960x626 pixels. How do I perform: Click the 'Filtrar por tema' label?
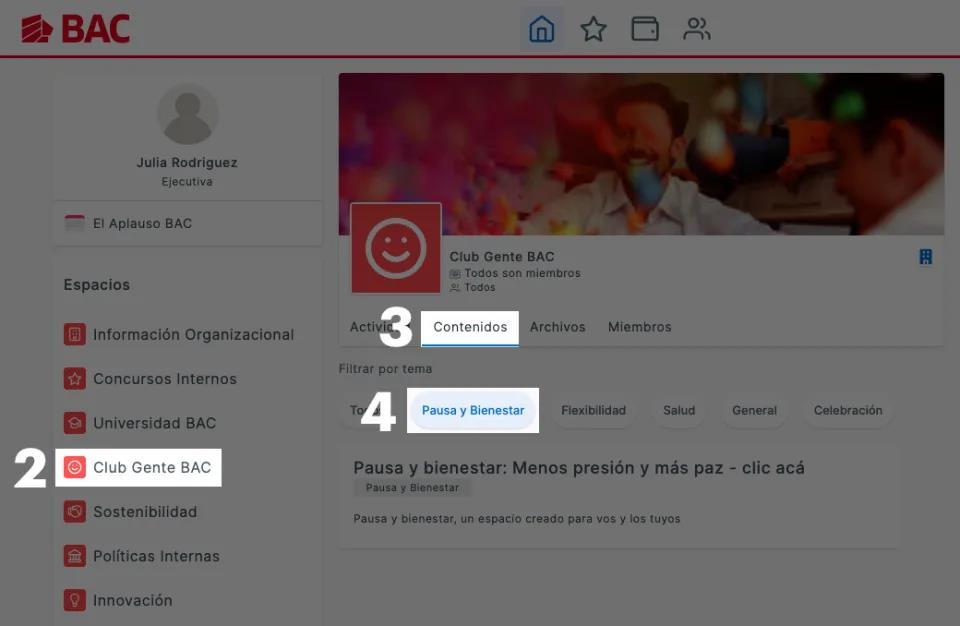[385, 369]
